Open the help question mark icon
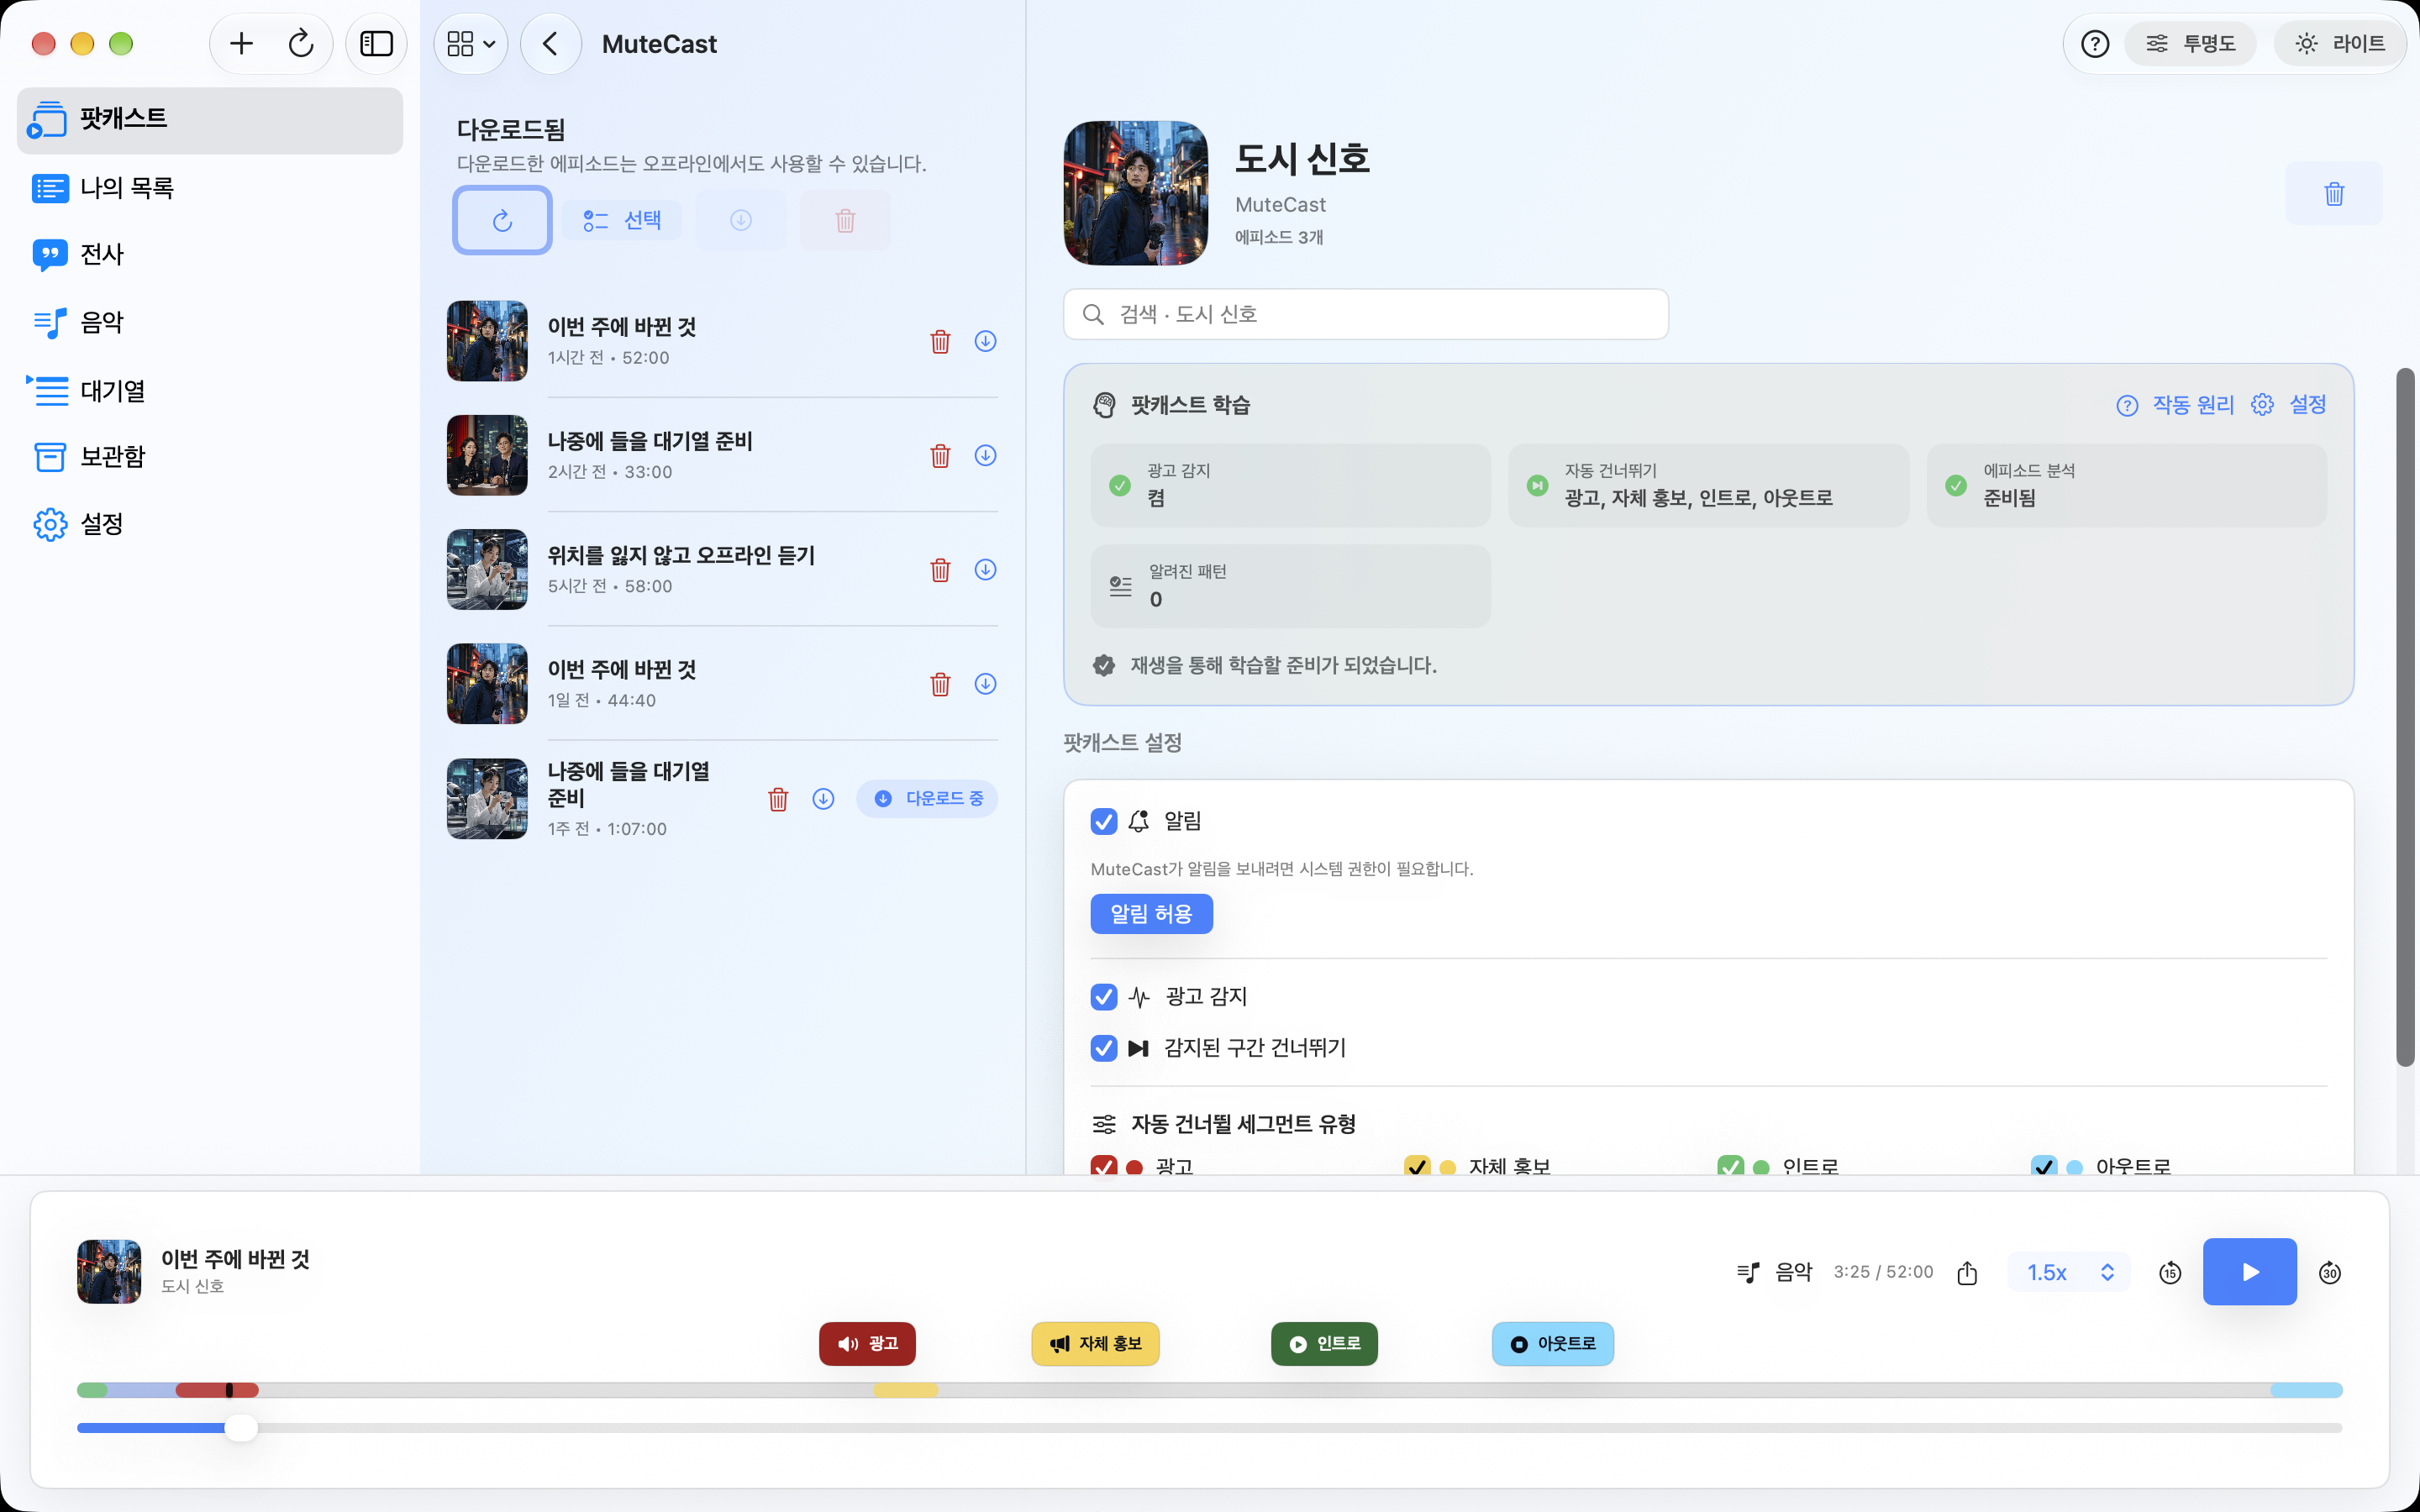Viewport: 2420px width, 1512px height. point(2095,44)
